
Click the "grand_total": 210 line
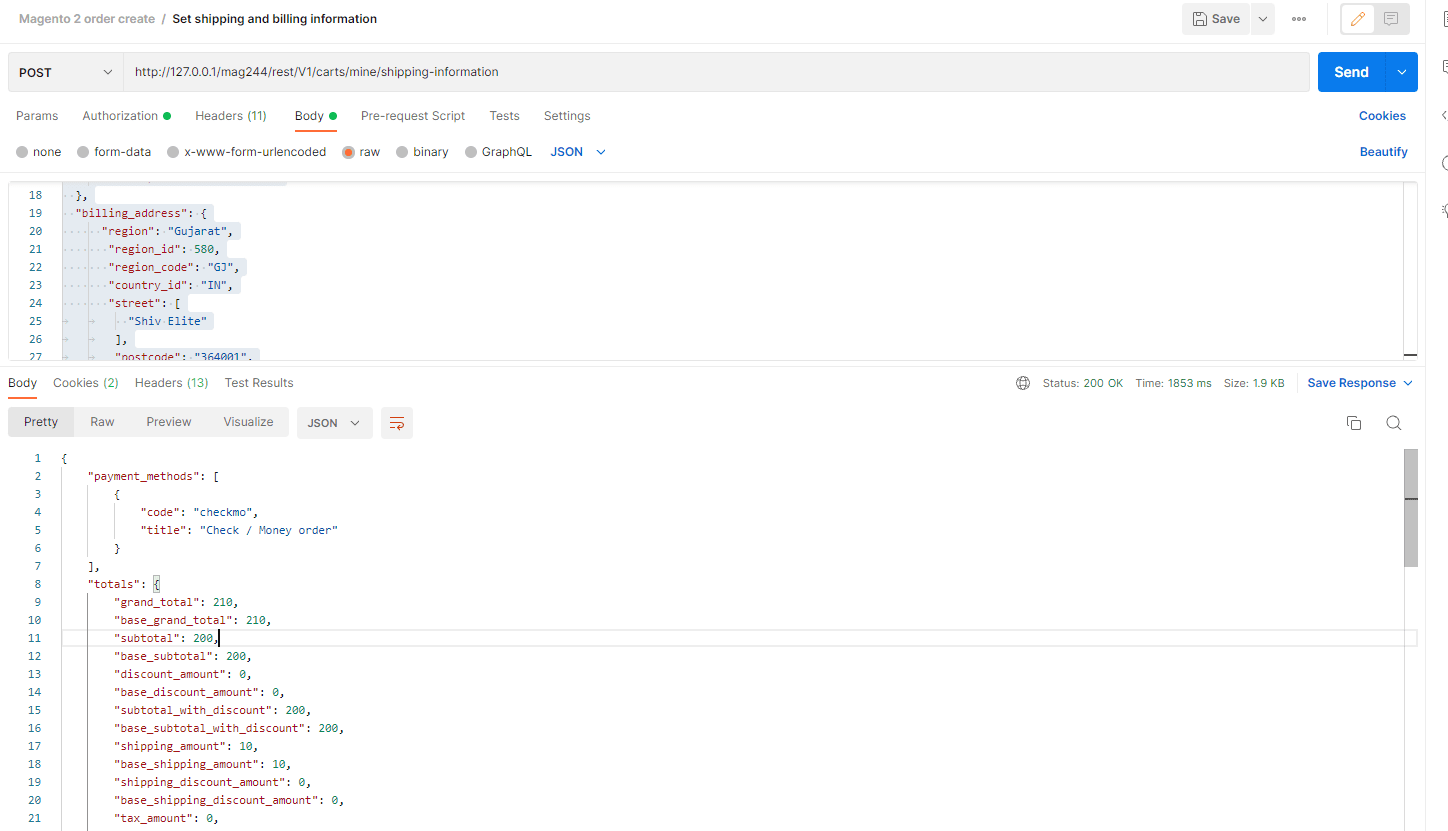click(177, 602)
